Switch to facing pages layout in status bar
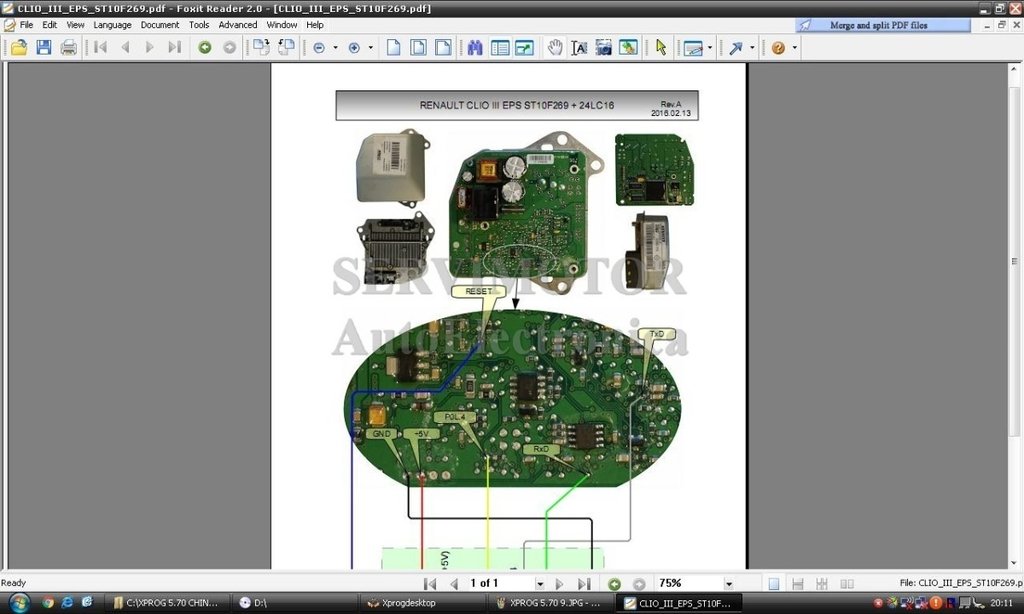Viewport: 1024px width, 614px height. 846,583
